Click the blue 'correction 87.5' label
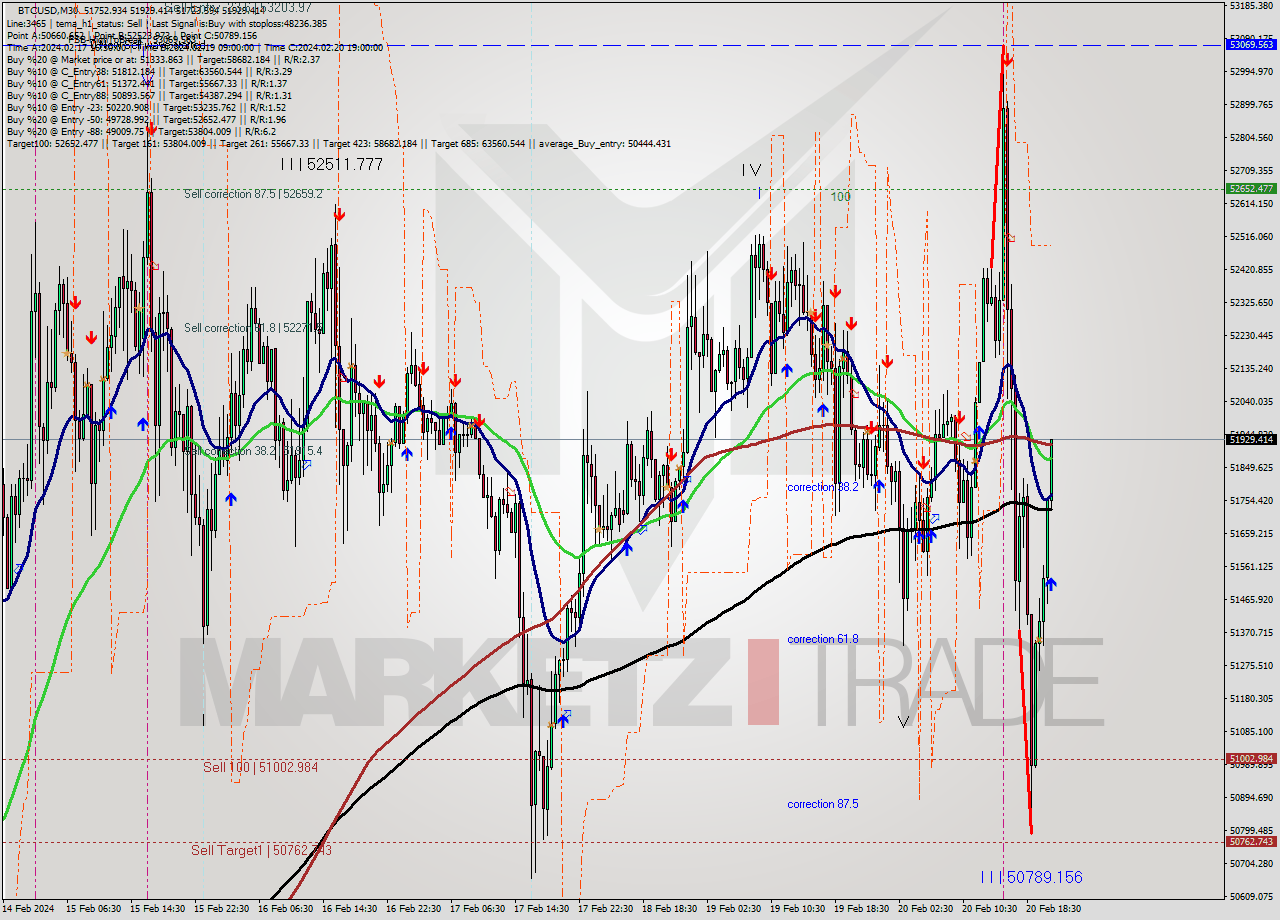This screenshot has width=1280, height=920. coord(823,804)
